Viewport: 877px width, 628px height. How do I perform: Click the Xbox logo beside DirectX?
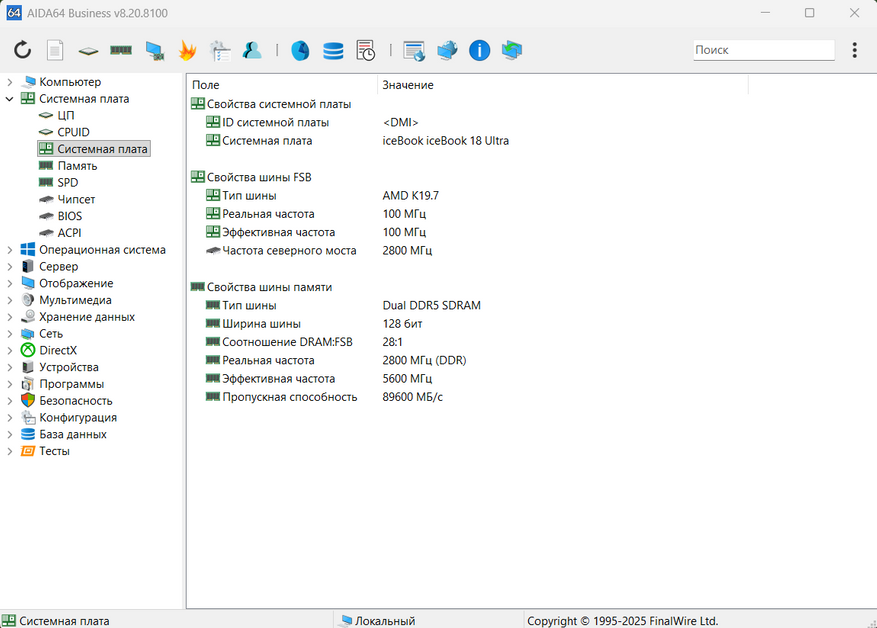coord(27,350)
